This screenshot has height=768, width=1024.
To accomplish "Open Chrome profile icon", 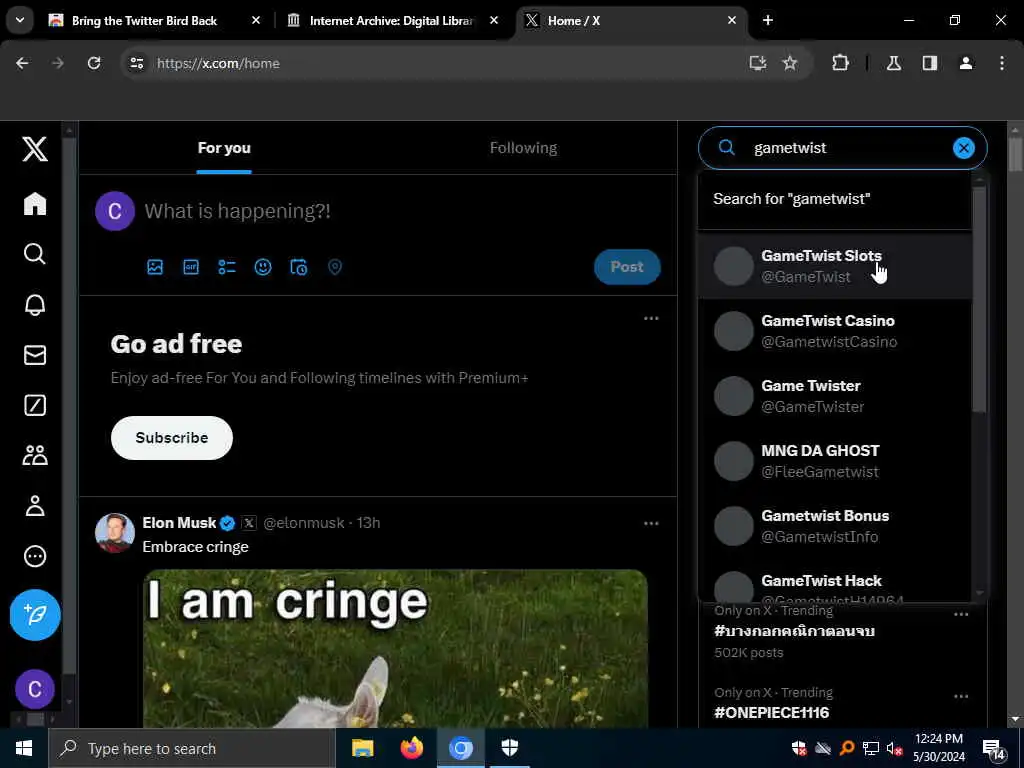I will click(x=965, y=63).
